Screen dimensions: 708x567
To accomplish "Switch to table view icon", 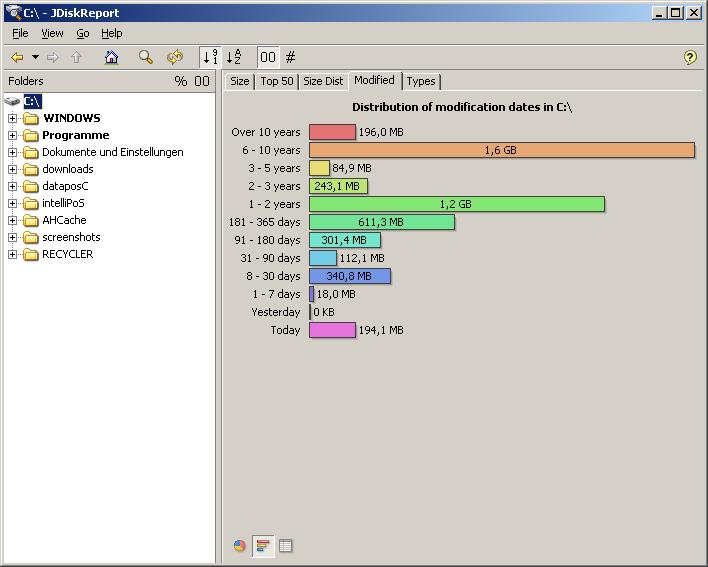I will (x=285, y=546).
